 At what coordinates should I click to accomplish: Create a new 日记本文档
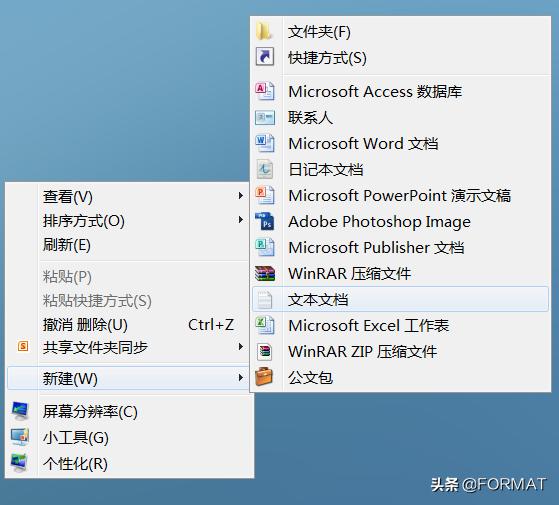(x=400, y=170)
